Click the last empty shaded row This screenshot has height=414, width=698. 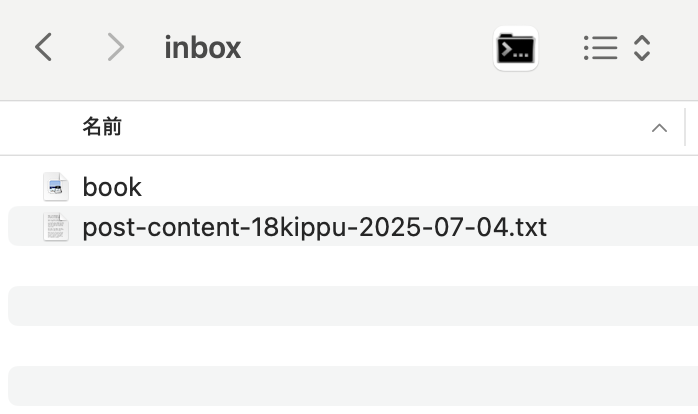(353, 386)
